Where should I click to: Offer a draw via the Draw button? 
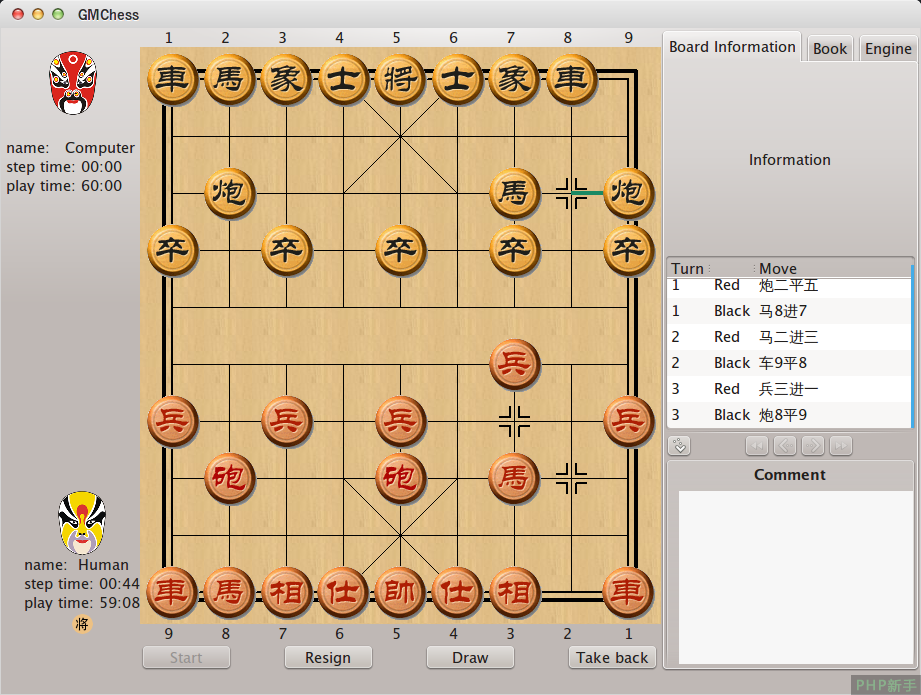(x=470, y=657)
